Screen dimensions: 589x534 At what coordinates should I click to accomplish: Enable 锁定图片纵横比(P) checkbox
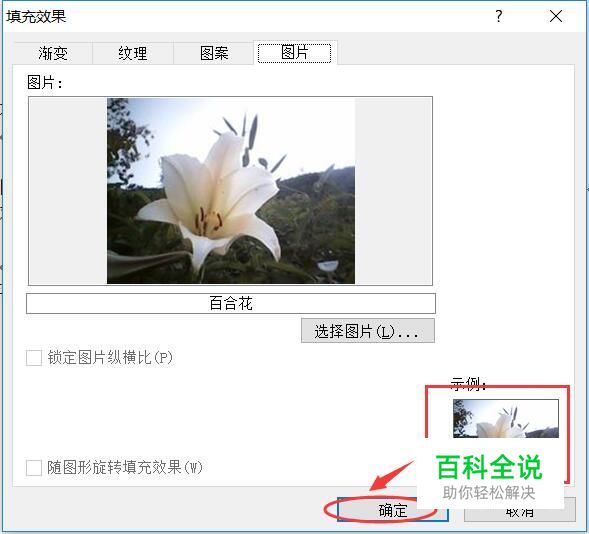click(x=34, y=358)
